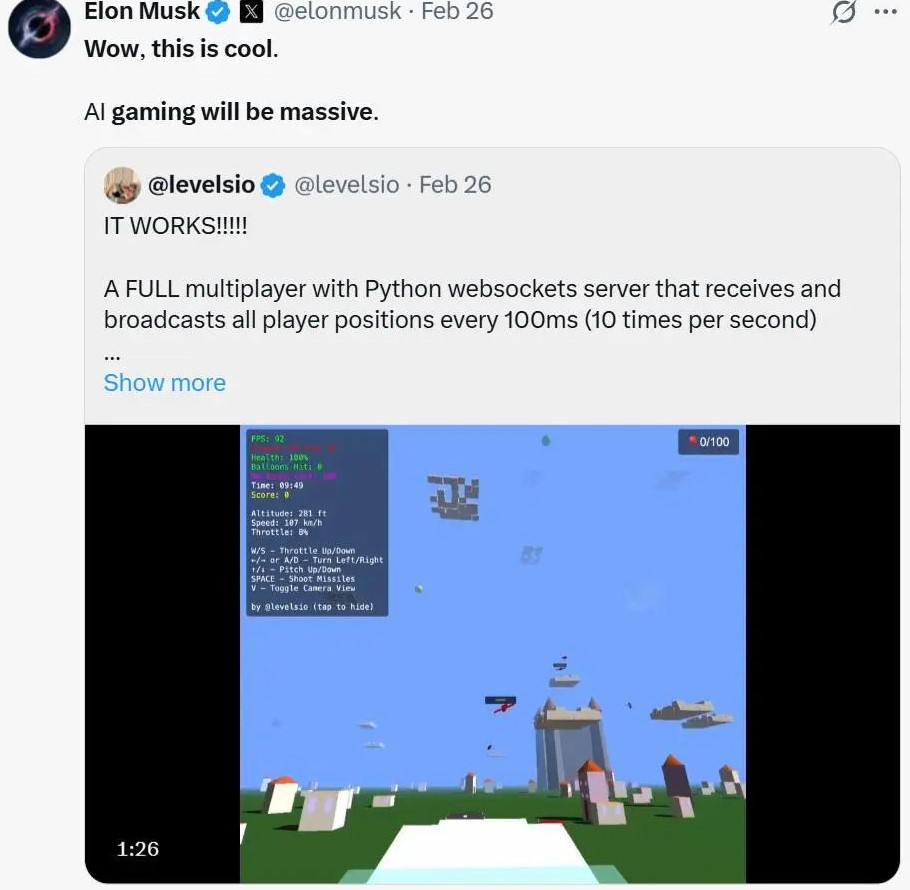This screenshot has height=890, width=910.
Task: Click the red plane in the game video
Action: tap(503, 707)
